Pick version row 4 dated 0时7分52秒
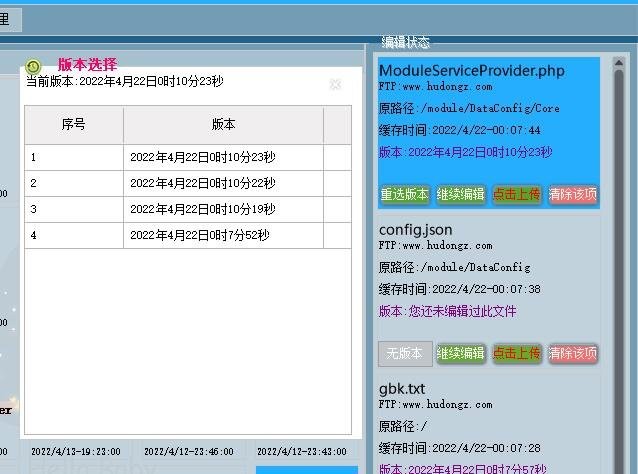 (x=188, y=235)
